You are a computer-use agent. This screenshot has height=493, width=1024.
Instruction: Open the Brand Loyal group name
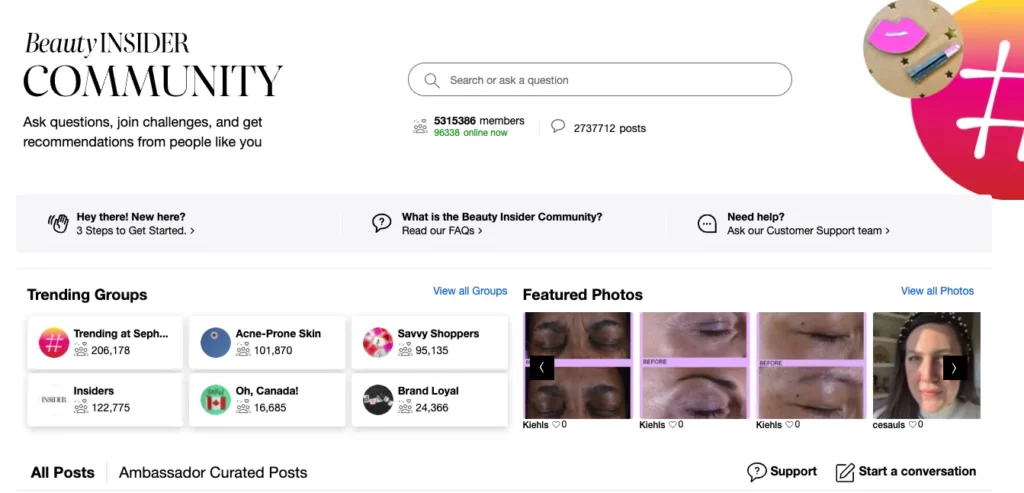(428, 391)
